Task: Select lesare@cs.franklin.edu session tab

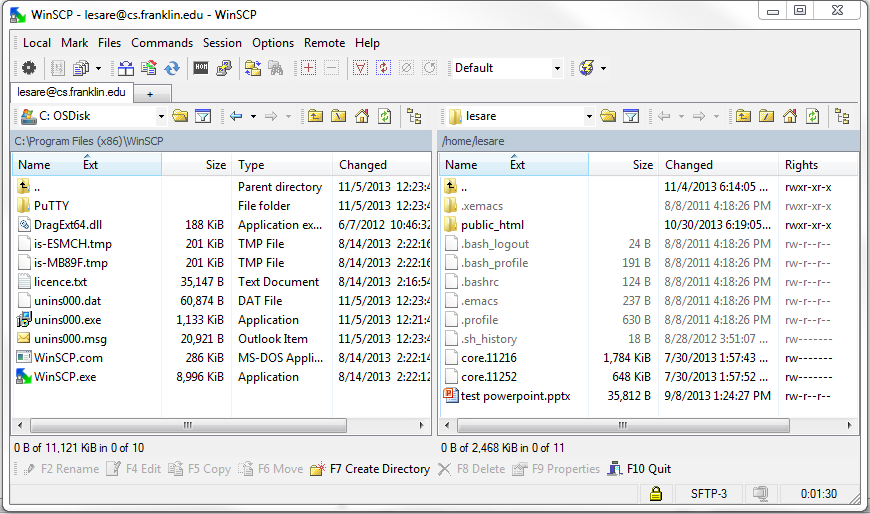Action: pyautogui.click(x=72, y=92)
